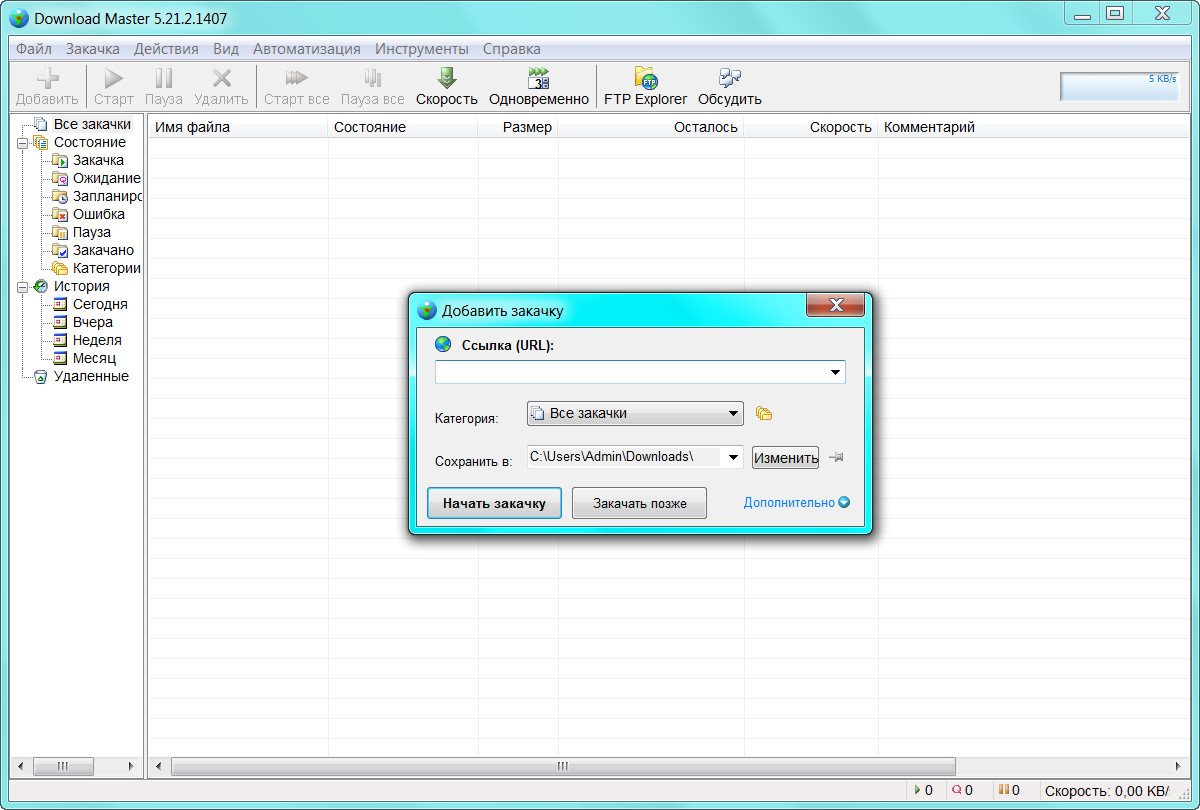The image size is (1200, 810).
Task: Select Вчера under История
Action: pos(93,322)
